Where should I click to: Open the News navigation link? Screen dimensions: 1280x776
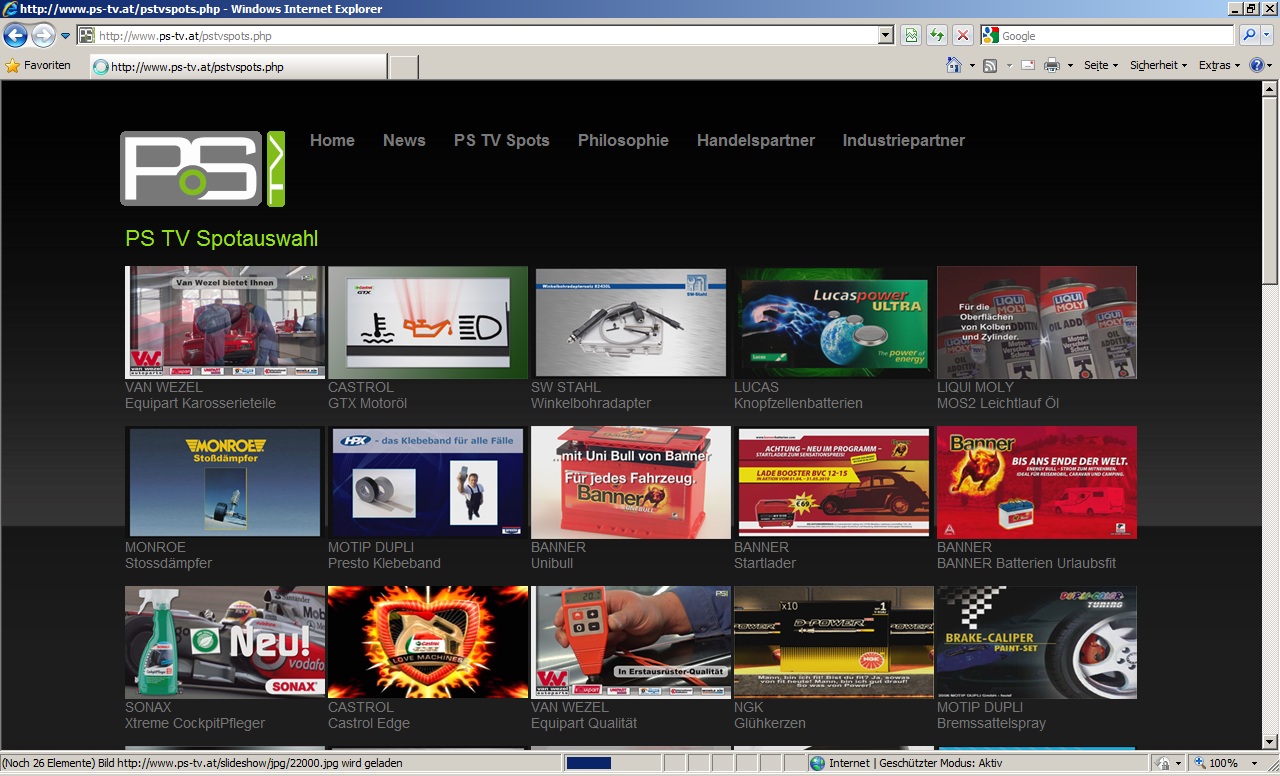pos(404,140)
